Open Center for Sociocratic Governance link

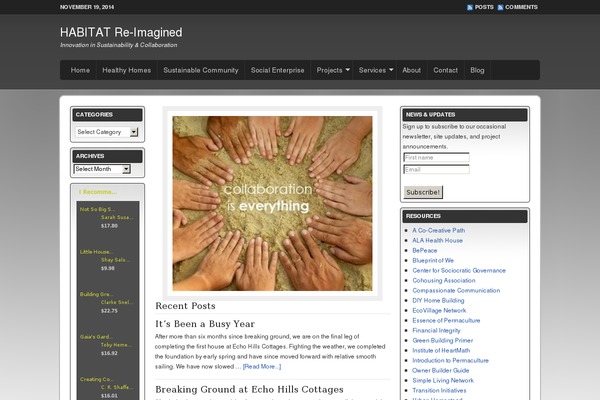coord(459,270)
